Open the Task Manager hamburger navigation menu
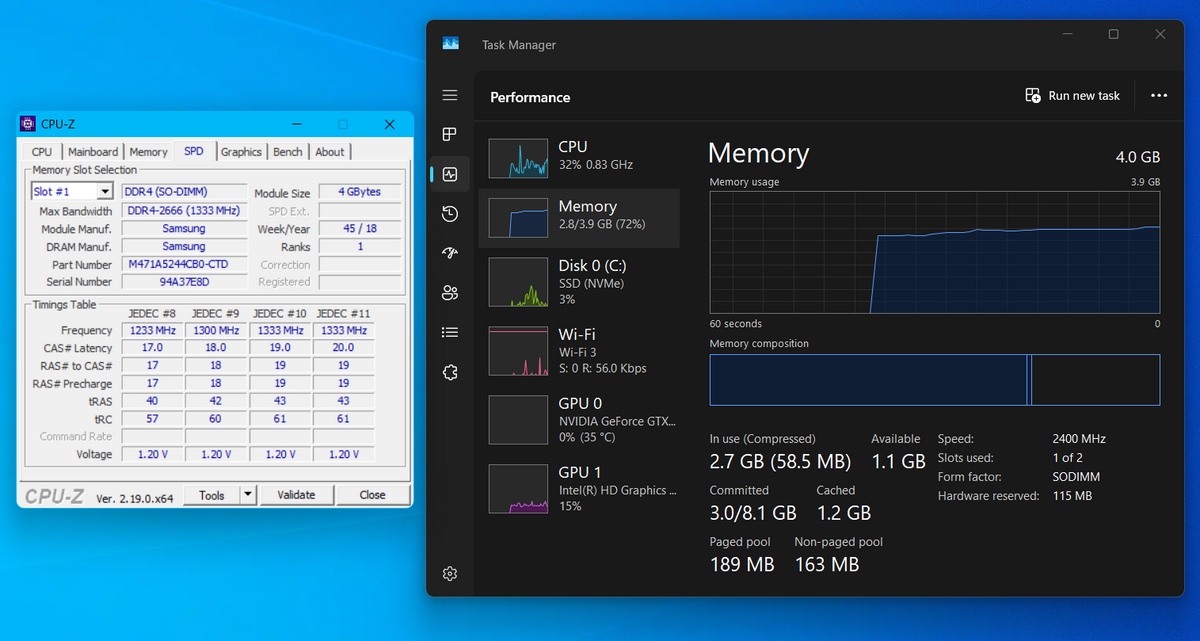Viewport: 1200px width, 641px height. coord(450,95)
